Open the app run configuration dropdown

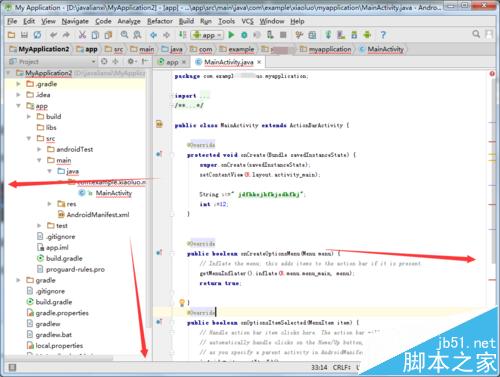pyautogui.click(x=207, y=35)
